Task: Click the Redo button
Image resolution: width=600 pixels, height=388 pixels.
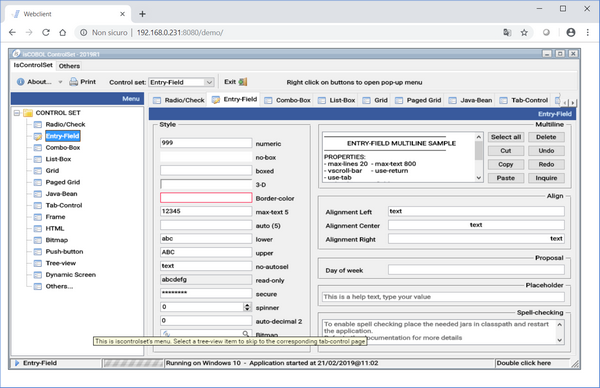Action: point(546,165)
